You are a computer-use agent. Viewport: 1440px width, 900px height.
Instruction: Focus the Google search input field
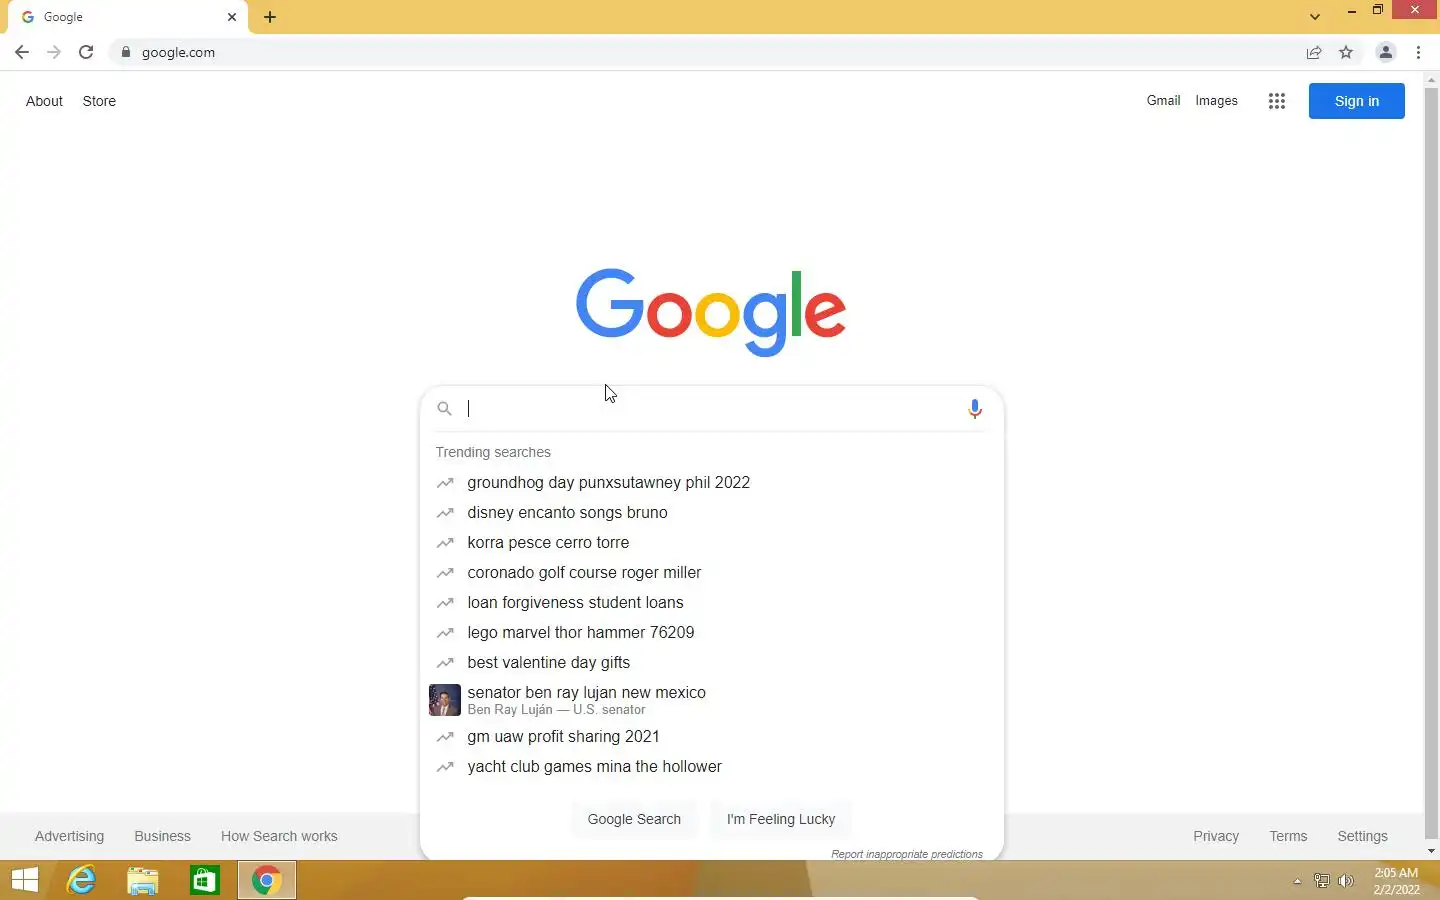click(x=710, y=408)
